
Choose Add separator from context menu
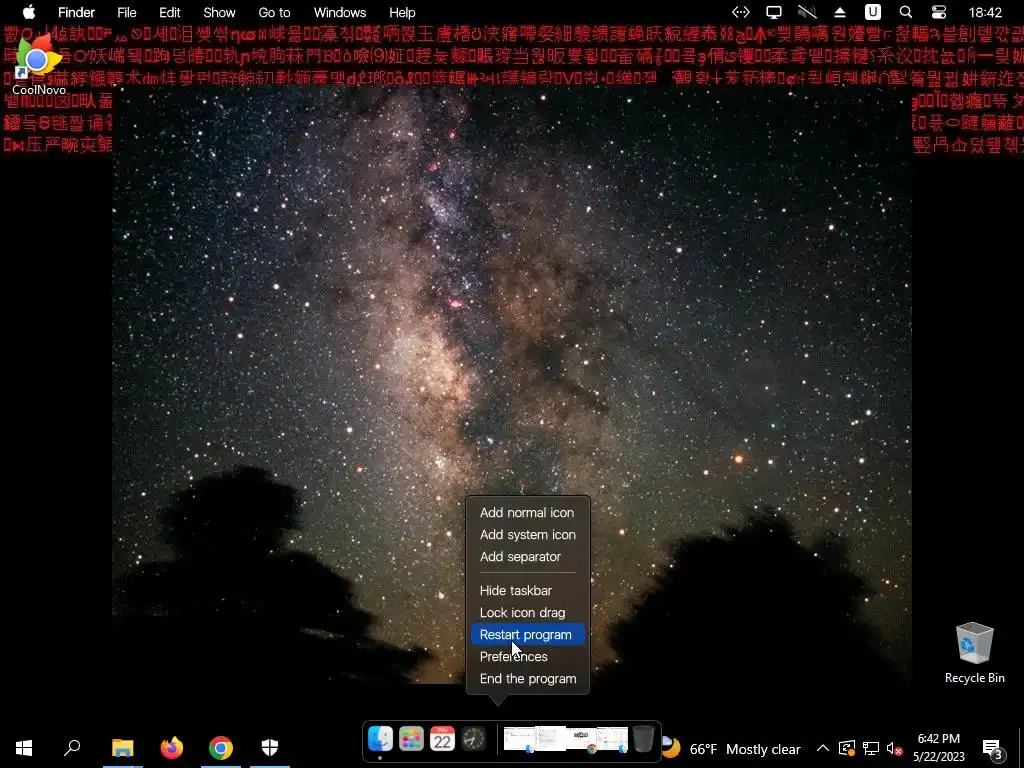click(x=520, y=557)
